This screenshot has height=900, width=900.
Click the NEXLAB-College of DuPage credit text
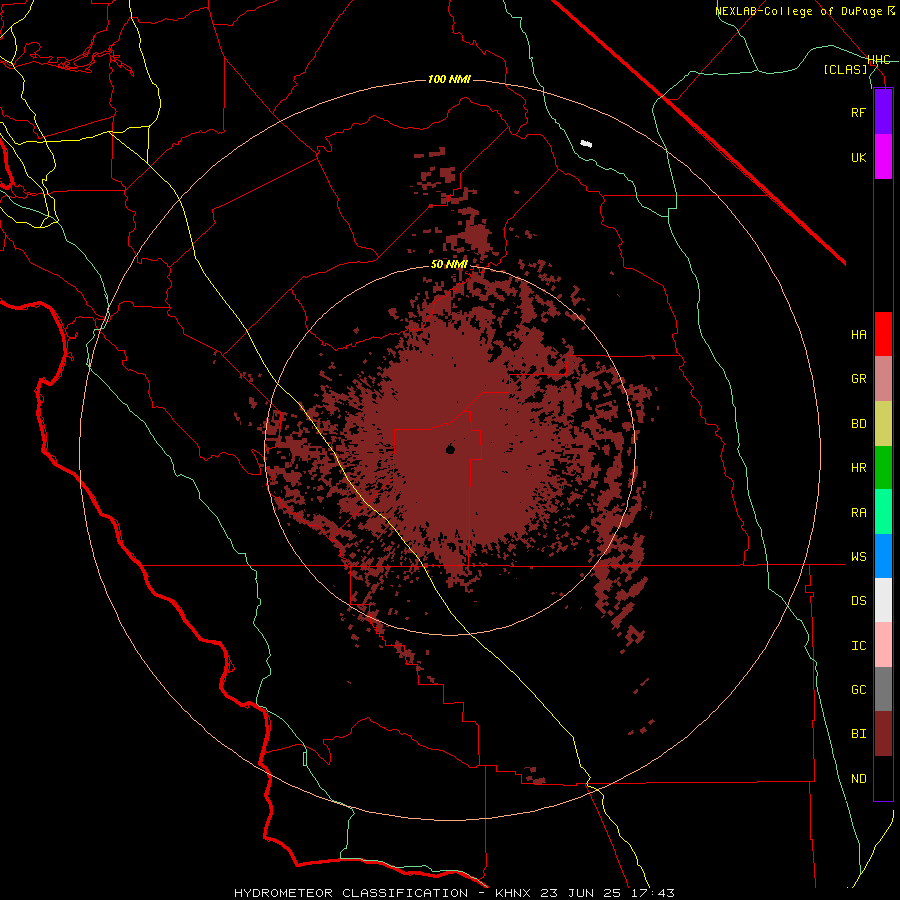[x=805, y=11]
